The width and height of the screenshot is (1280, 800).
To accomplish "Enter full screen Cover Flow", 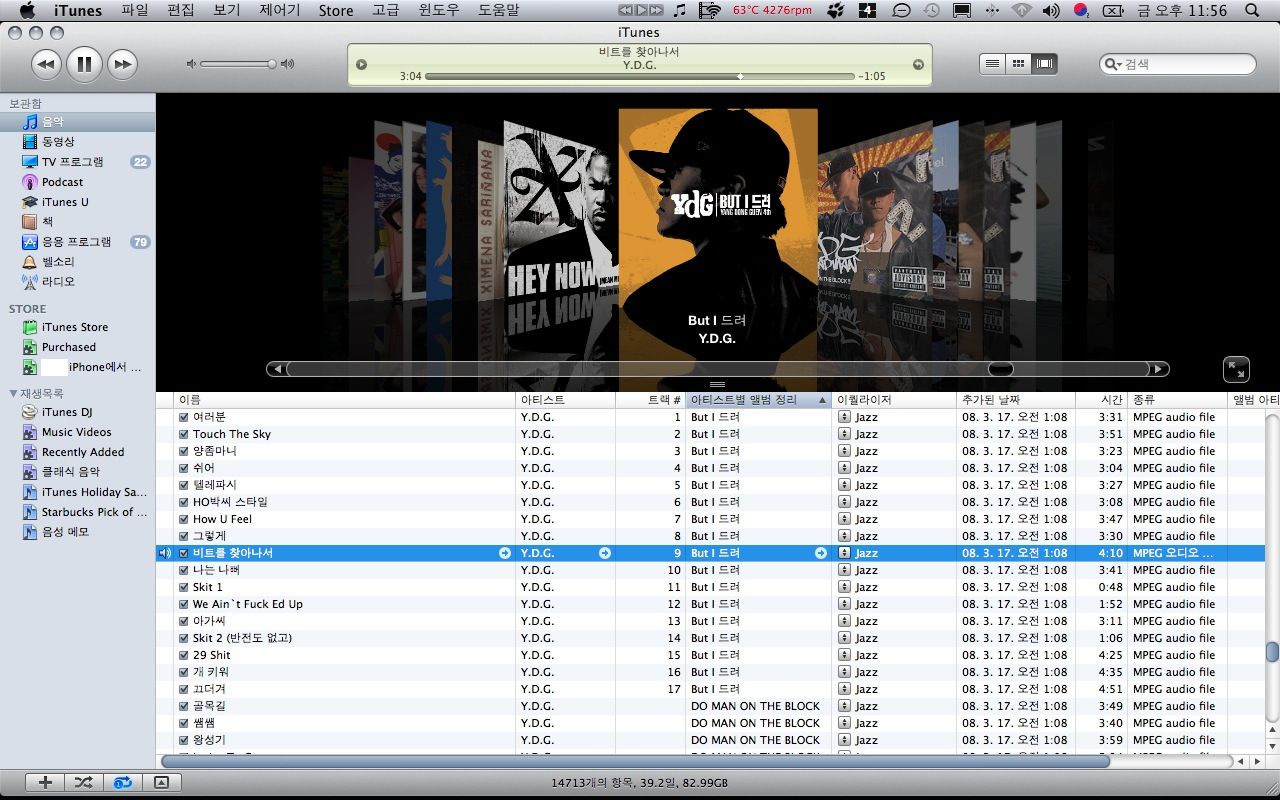I will [x=1236, y=369].
